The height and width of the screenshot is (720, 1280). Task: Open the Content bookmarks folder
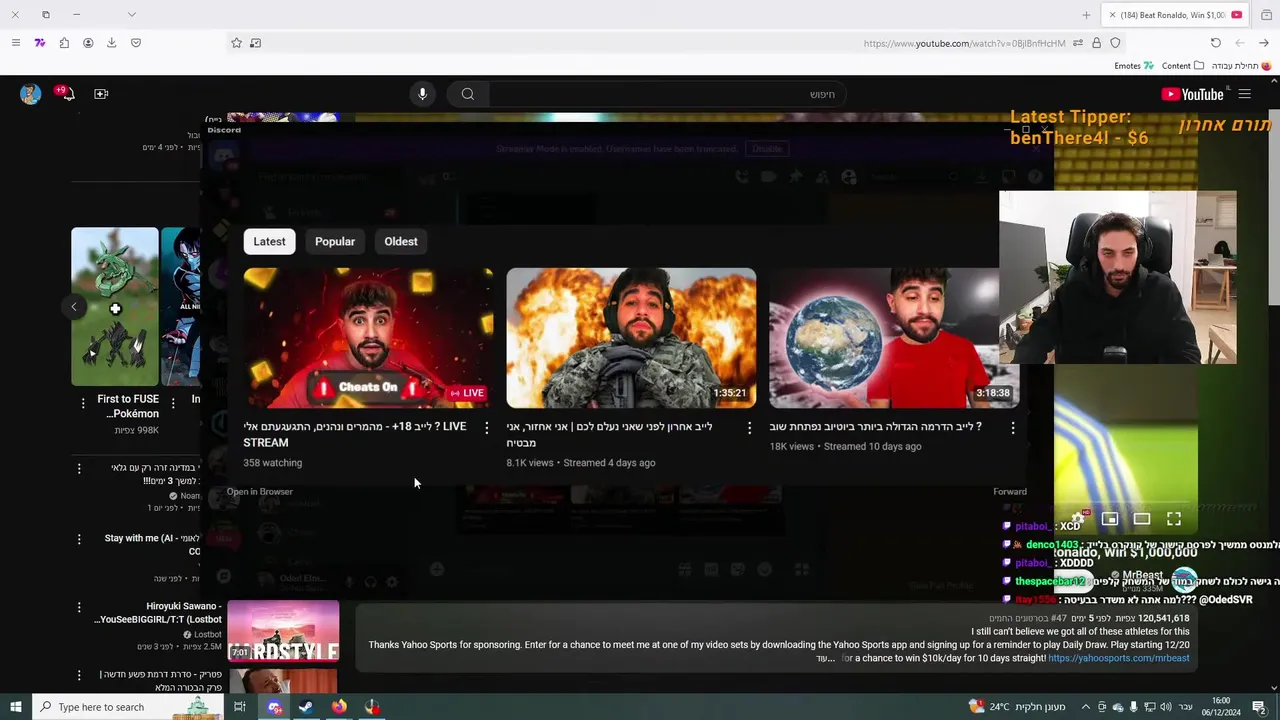click(x=1183, y=66)
